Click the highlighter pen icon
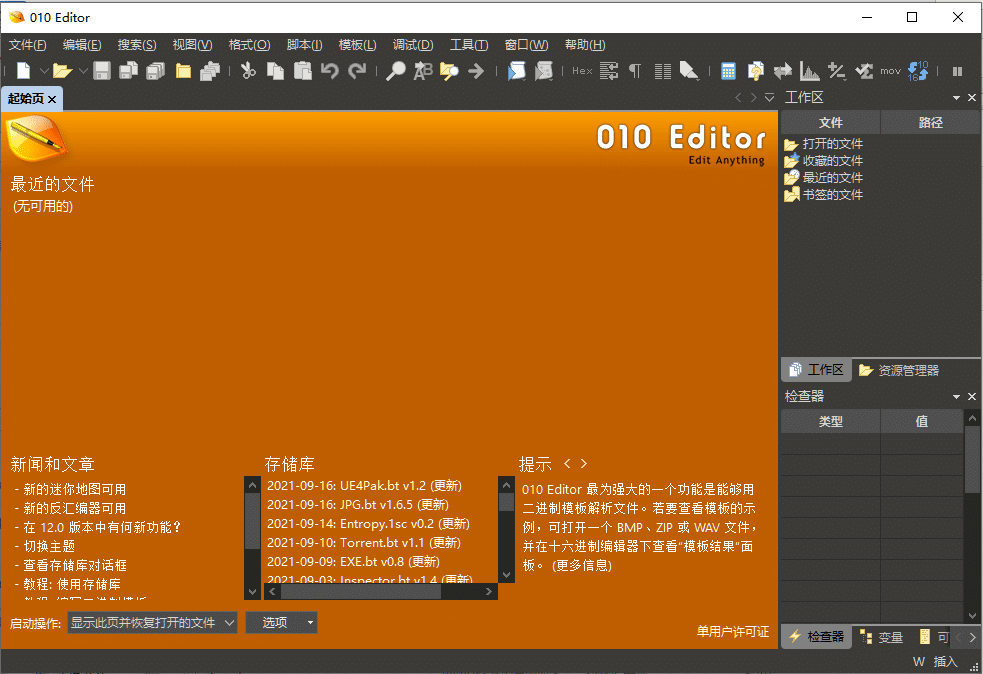Screen dimensions: 983x674 pos(689,71)
